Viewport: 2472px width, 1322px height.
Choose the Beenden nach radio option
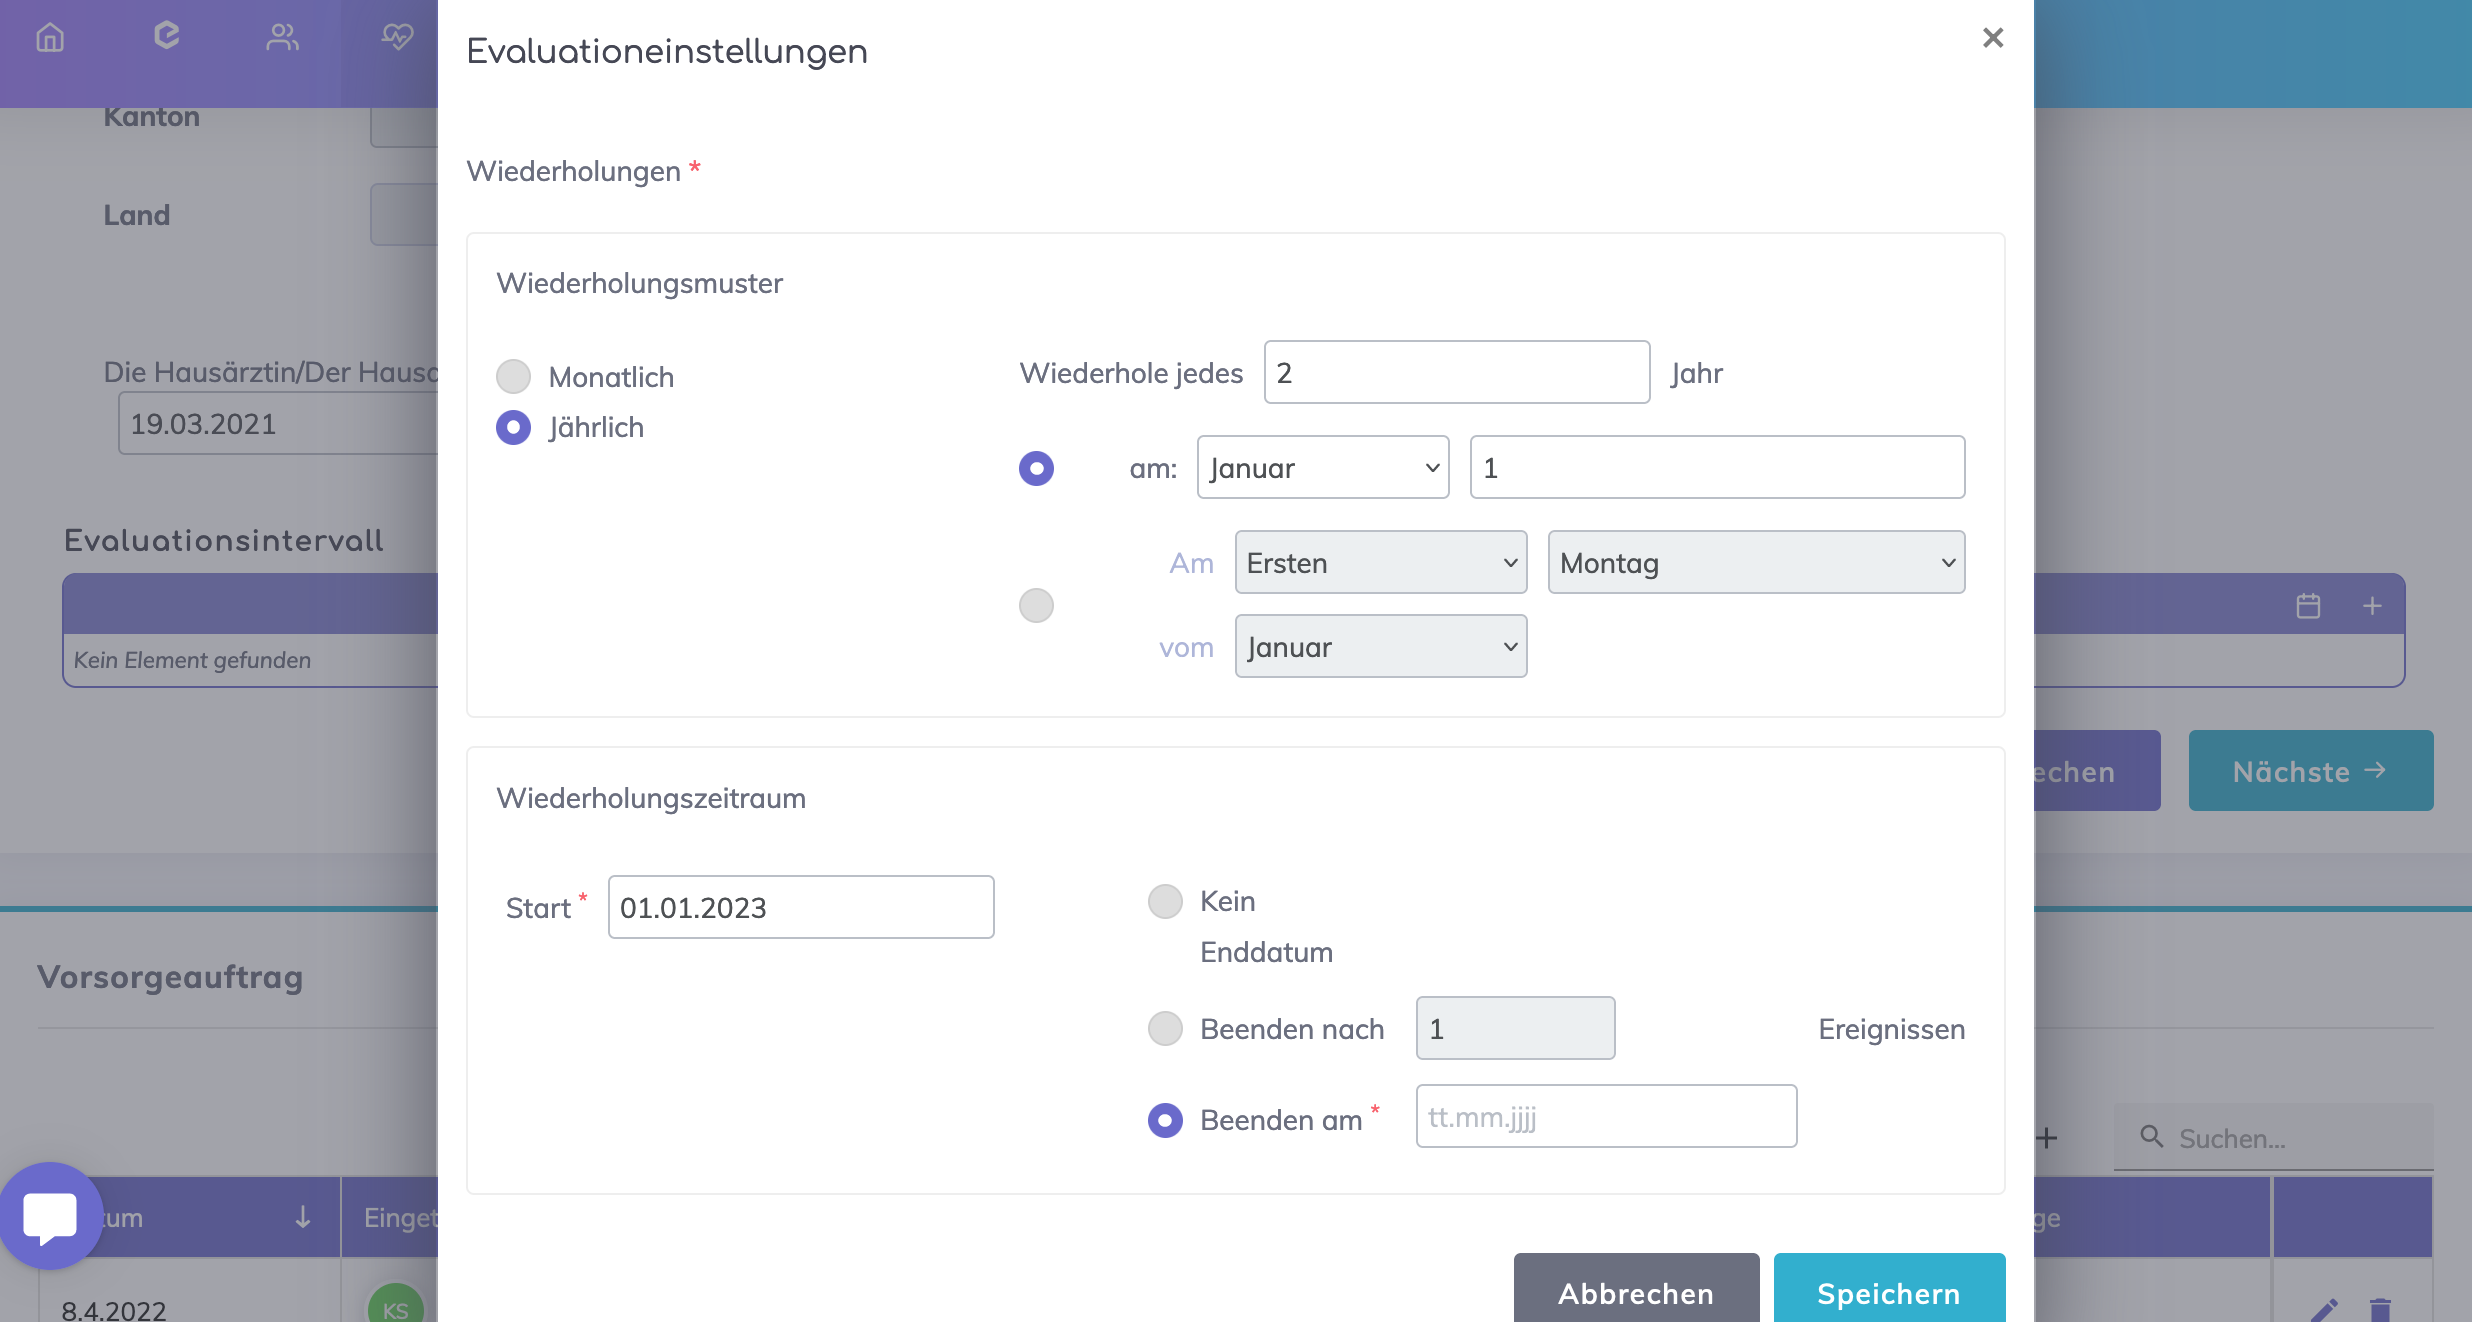(x=1165, y=1028)
